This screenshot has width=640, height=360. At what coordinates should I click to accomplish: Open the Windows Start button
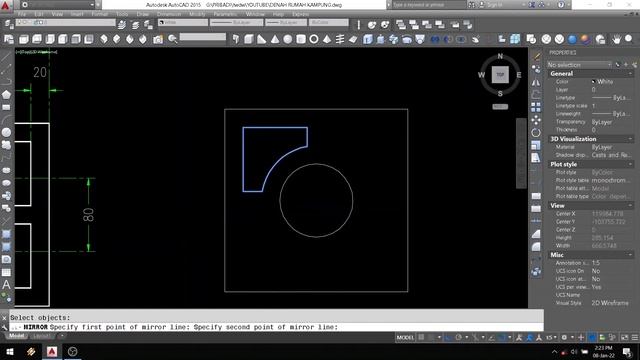(x=9, y=351)
